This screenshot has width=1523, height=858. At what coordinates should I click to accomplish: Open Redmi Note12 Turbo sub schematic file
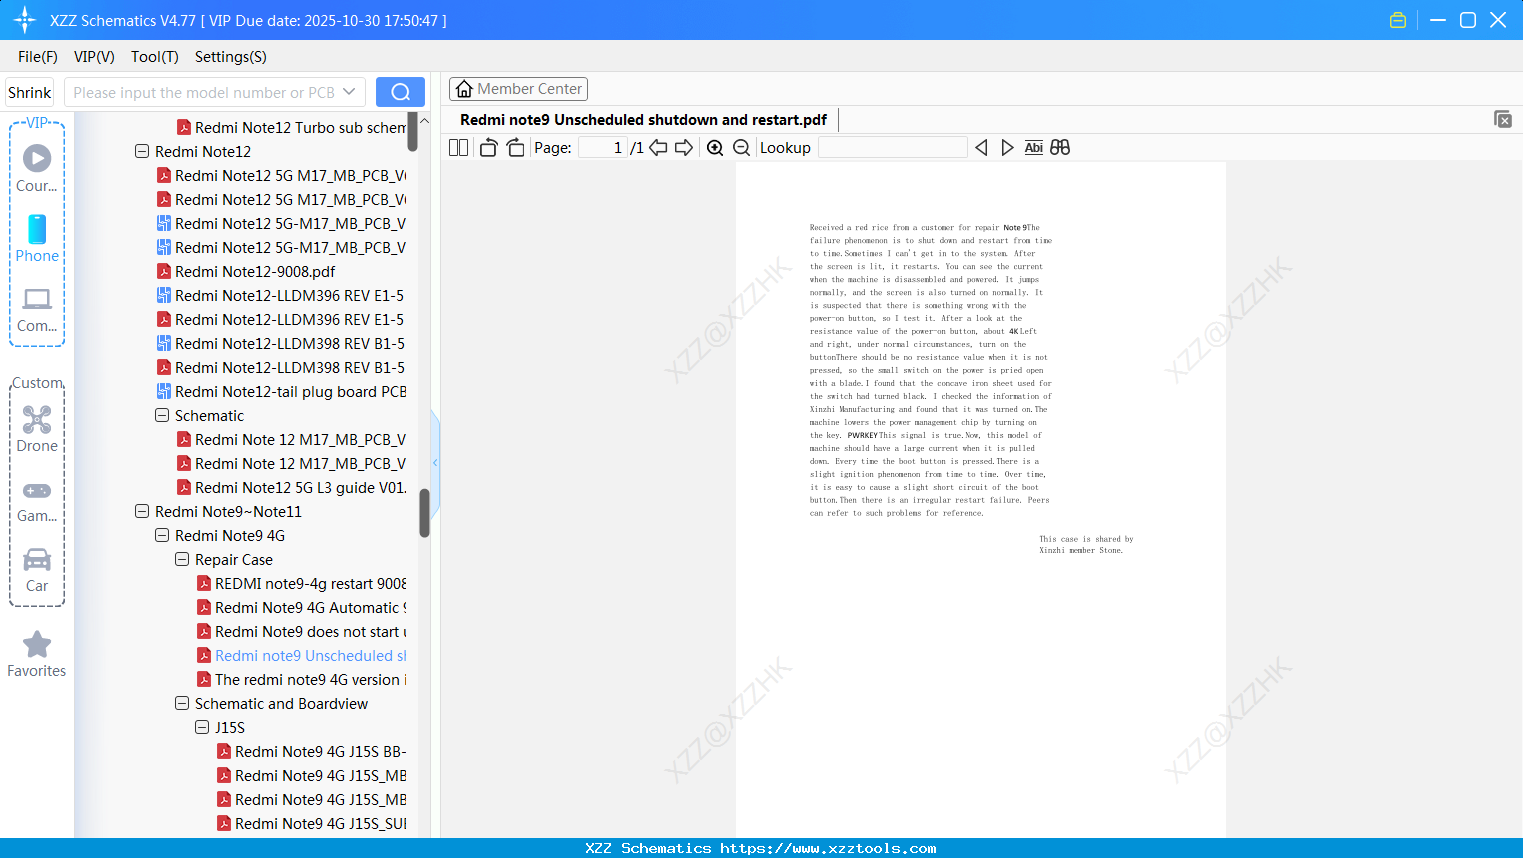pyautogui.click(x=291, y=128)
